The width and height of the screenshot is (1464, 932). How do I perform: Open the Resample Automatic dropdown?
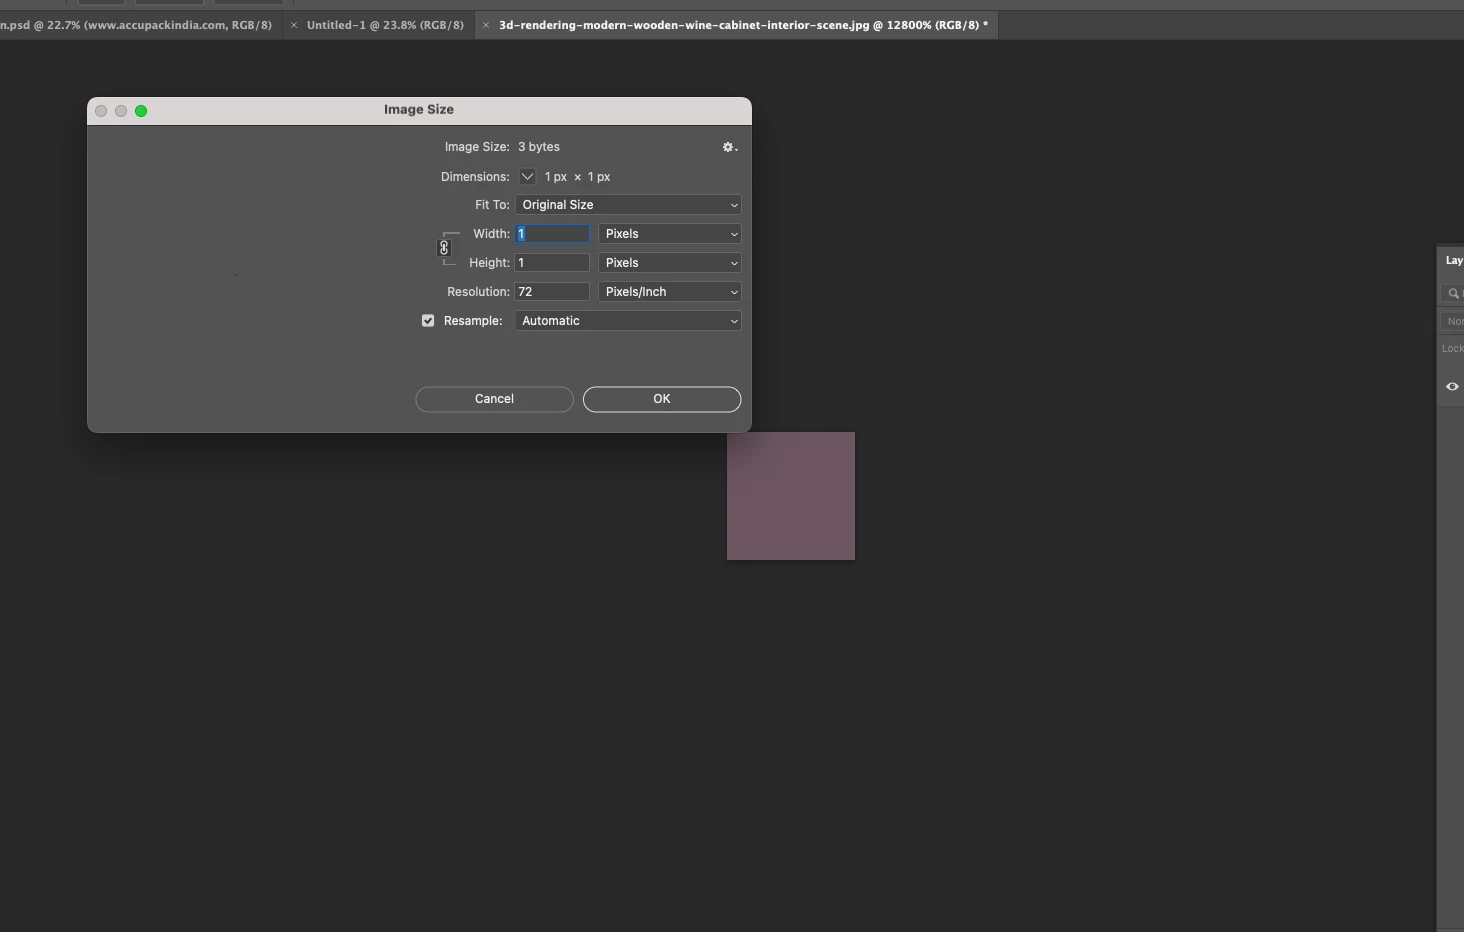[628, 321]
